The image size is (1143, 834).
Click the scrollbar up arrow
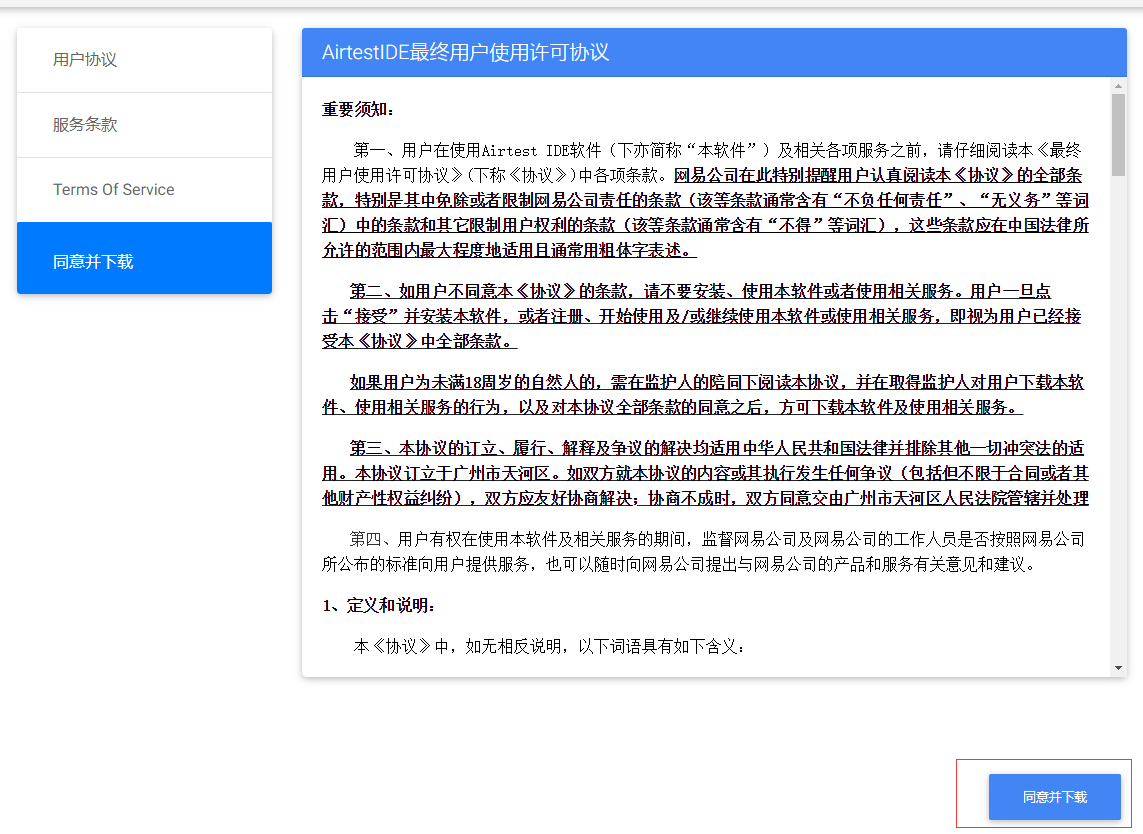[1118, 86]
